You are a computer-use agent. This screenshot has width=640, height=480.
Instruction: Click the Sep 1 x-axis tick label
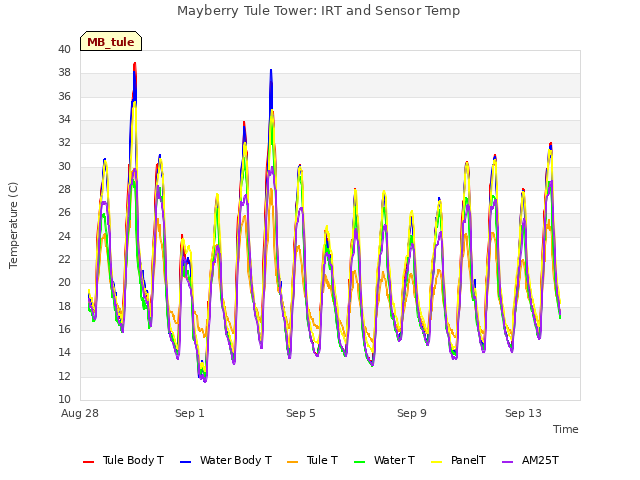(x=190, y=413)
